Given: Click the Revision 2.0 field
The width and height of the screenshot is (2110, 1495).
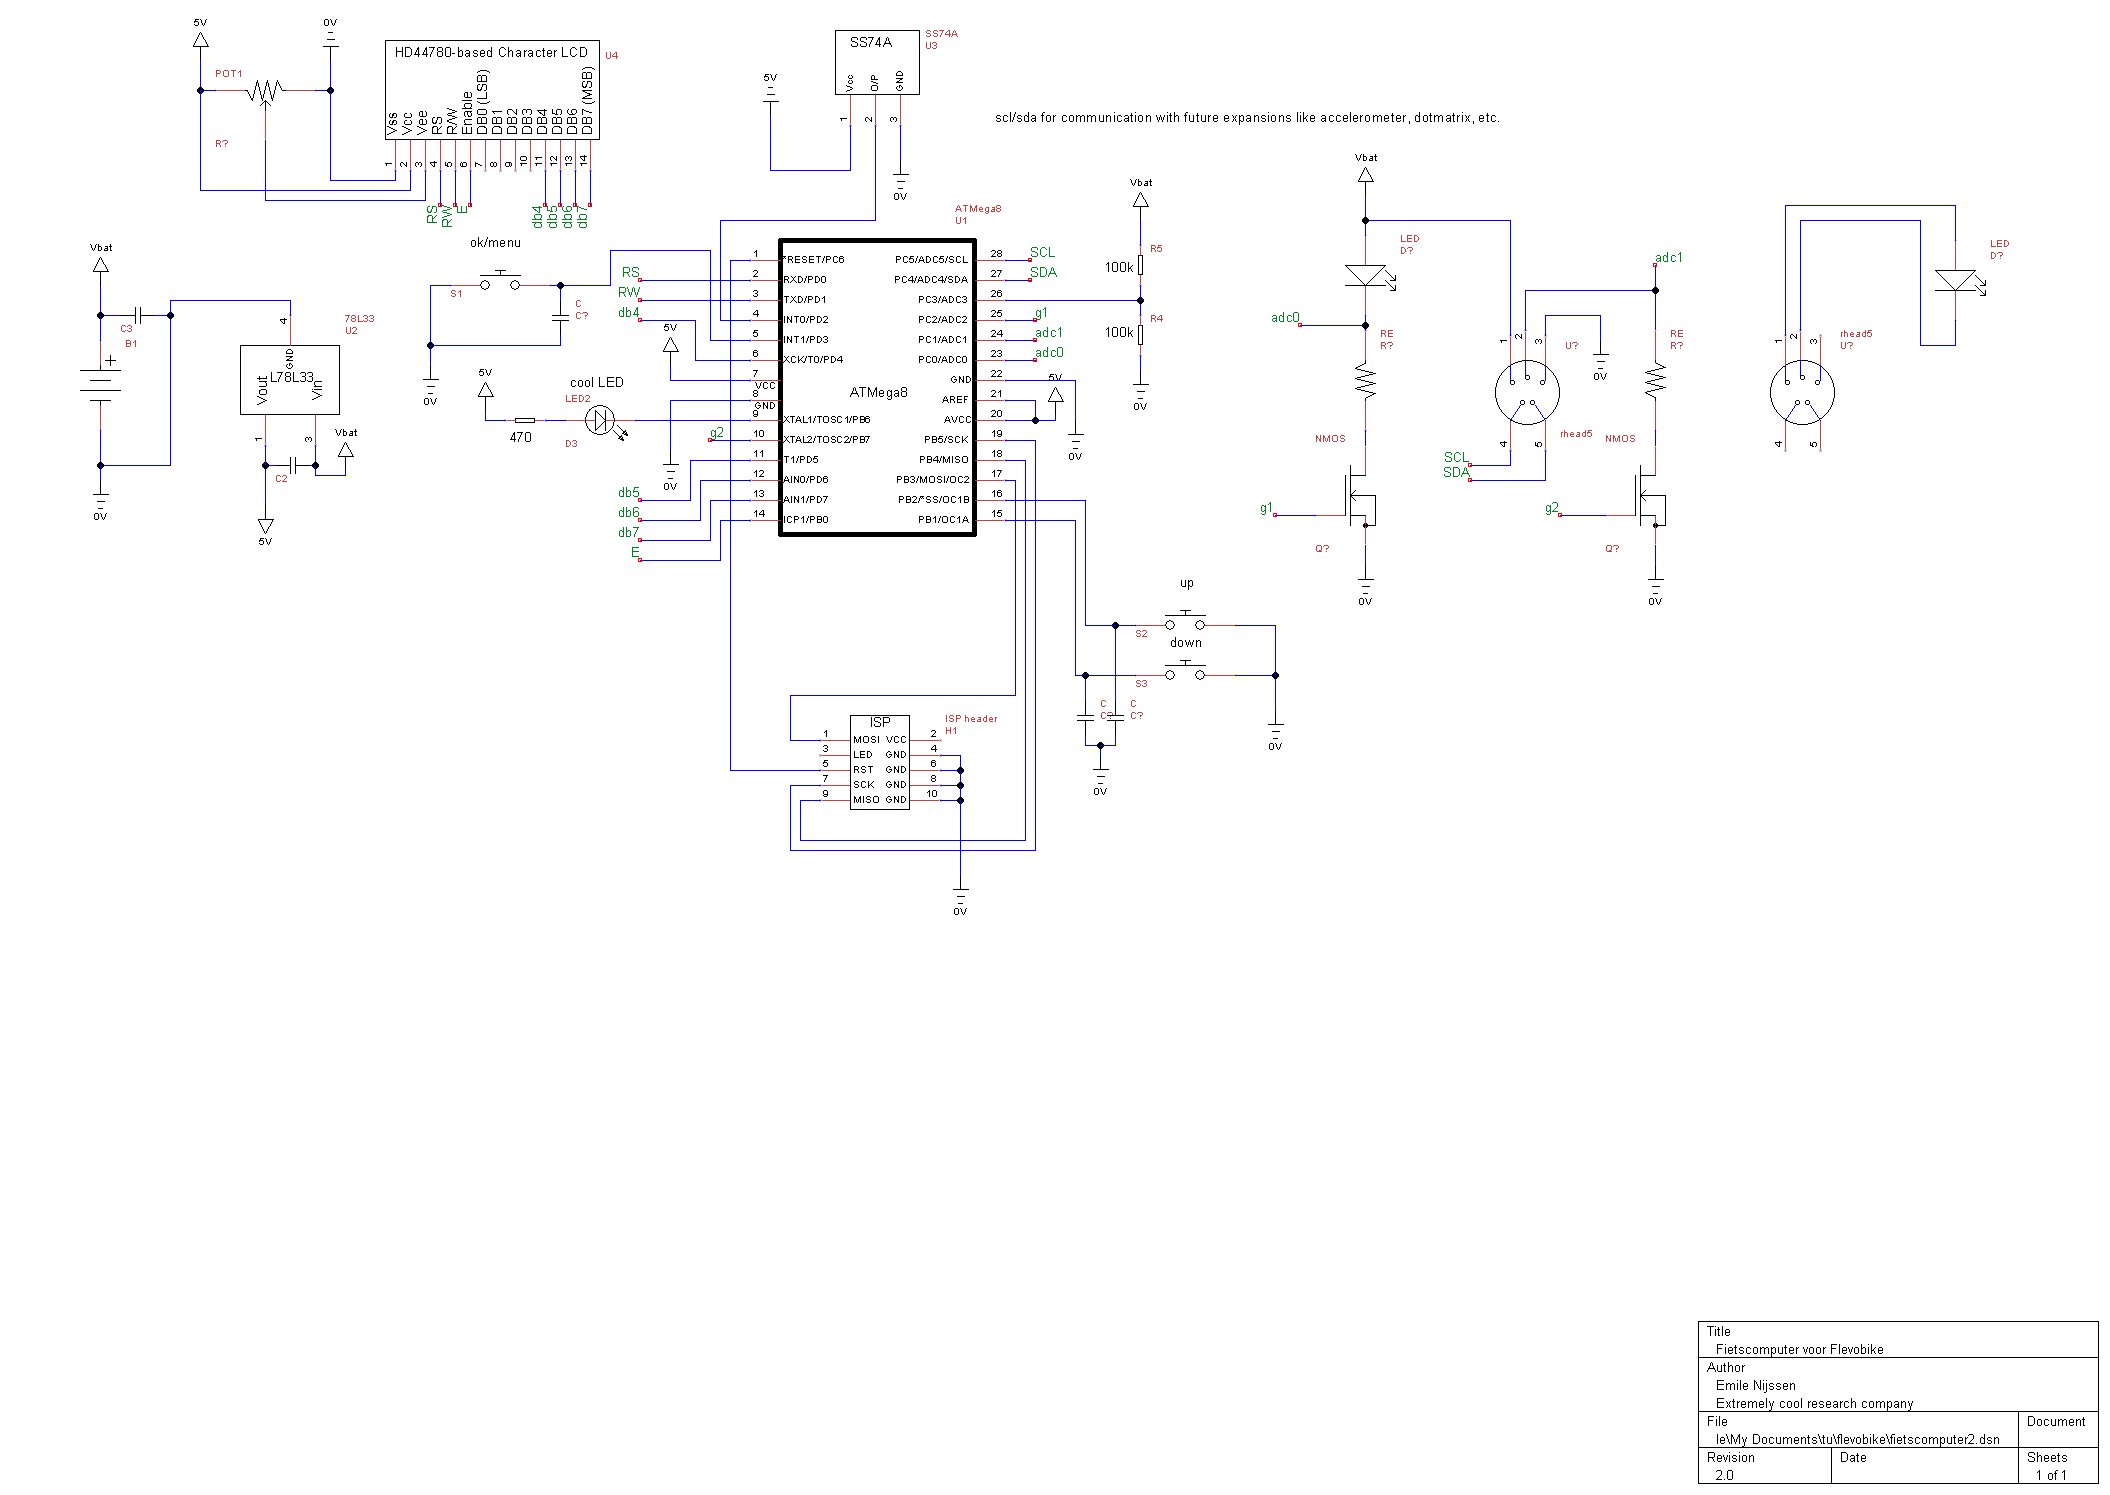Looking at the screenshot, I should click(1724, 1474).
